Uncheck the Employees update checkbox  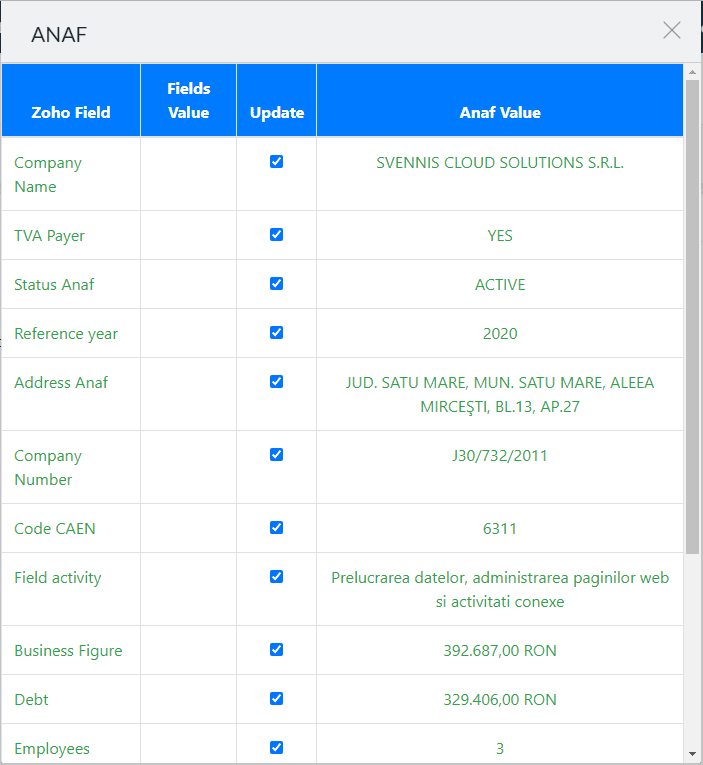(x=277, y=748)
